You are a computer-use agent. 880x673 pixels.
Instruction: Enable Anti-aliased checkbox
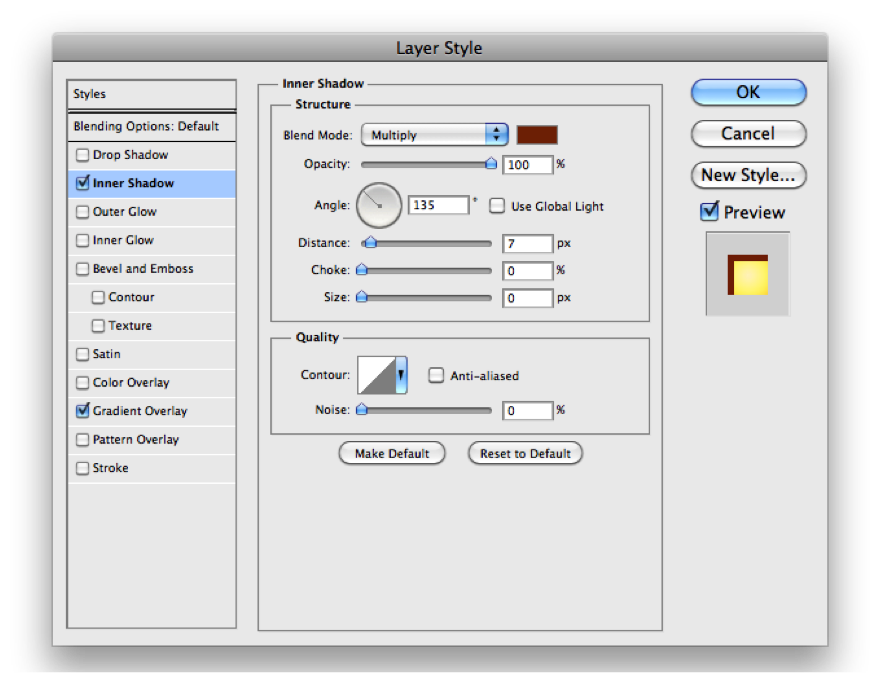[x=436, y=376]
